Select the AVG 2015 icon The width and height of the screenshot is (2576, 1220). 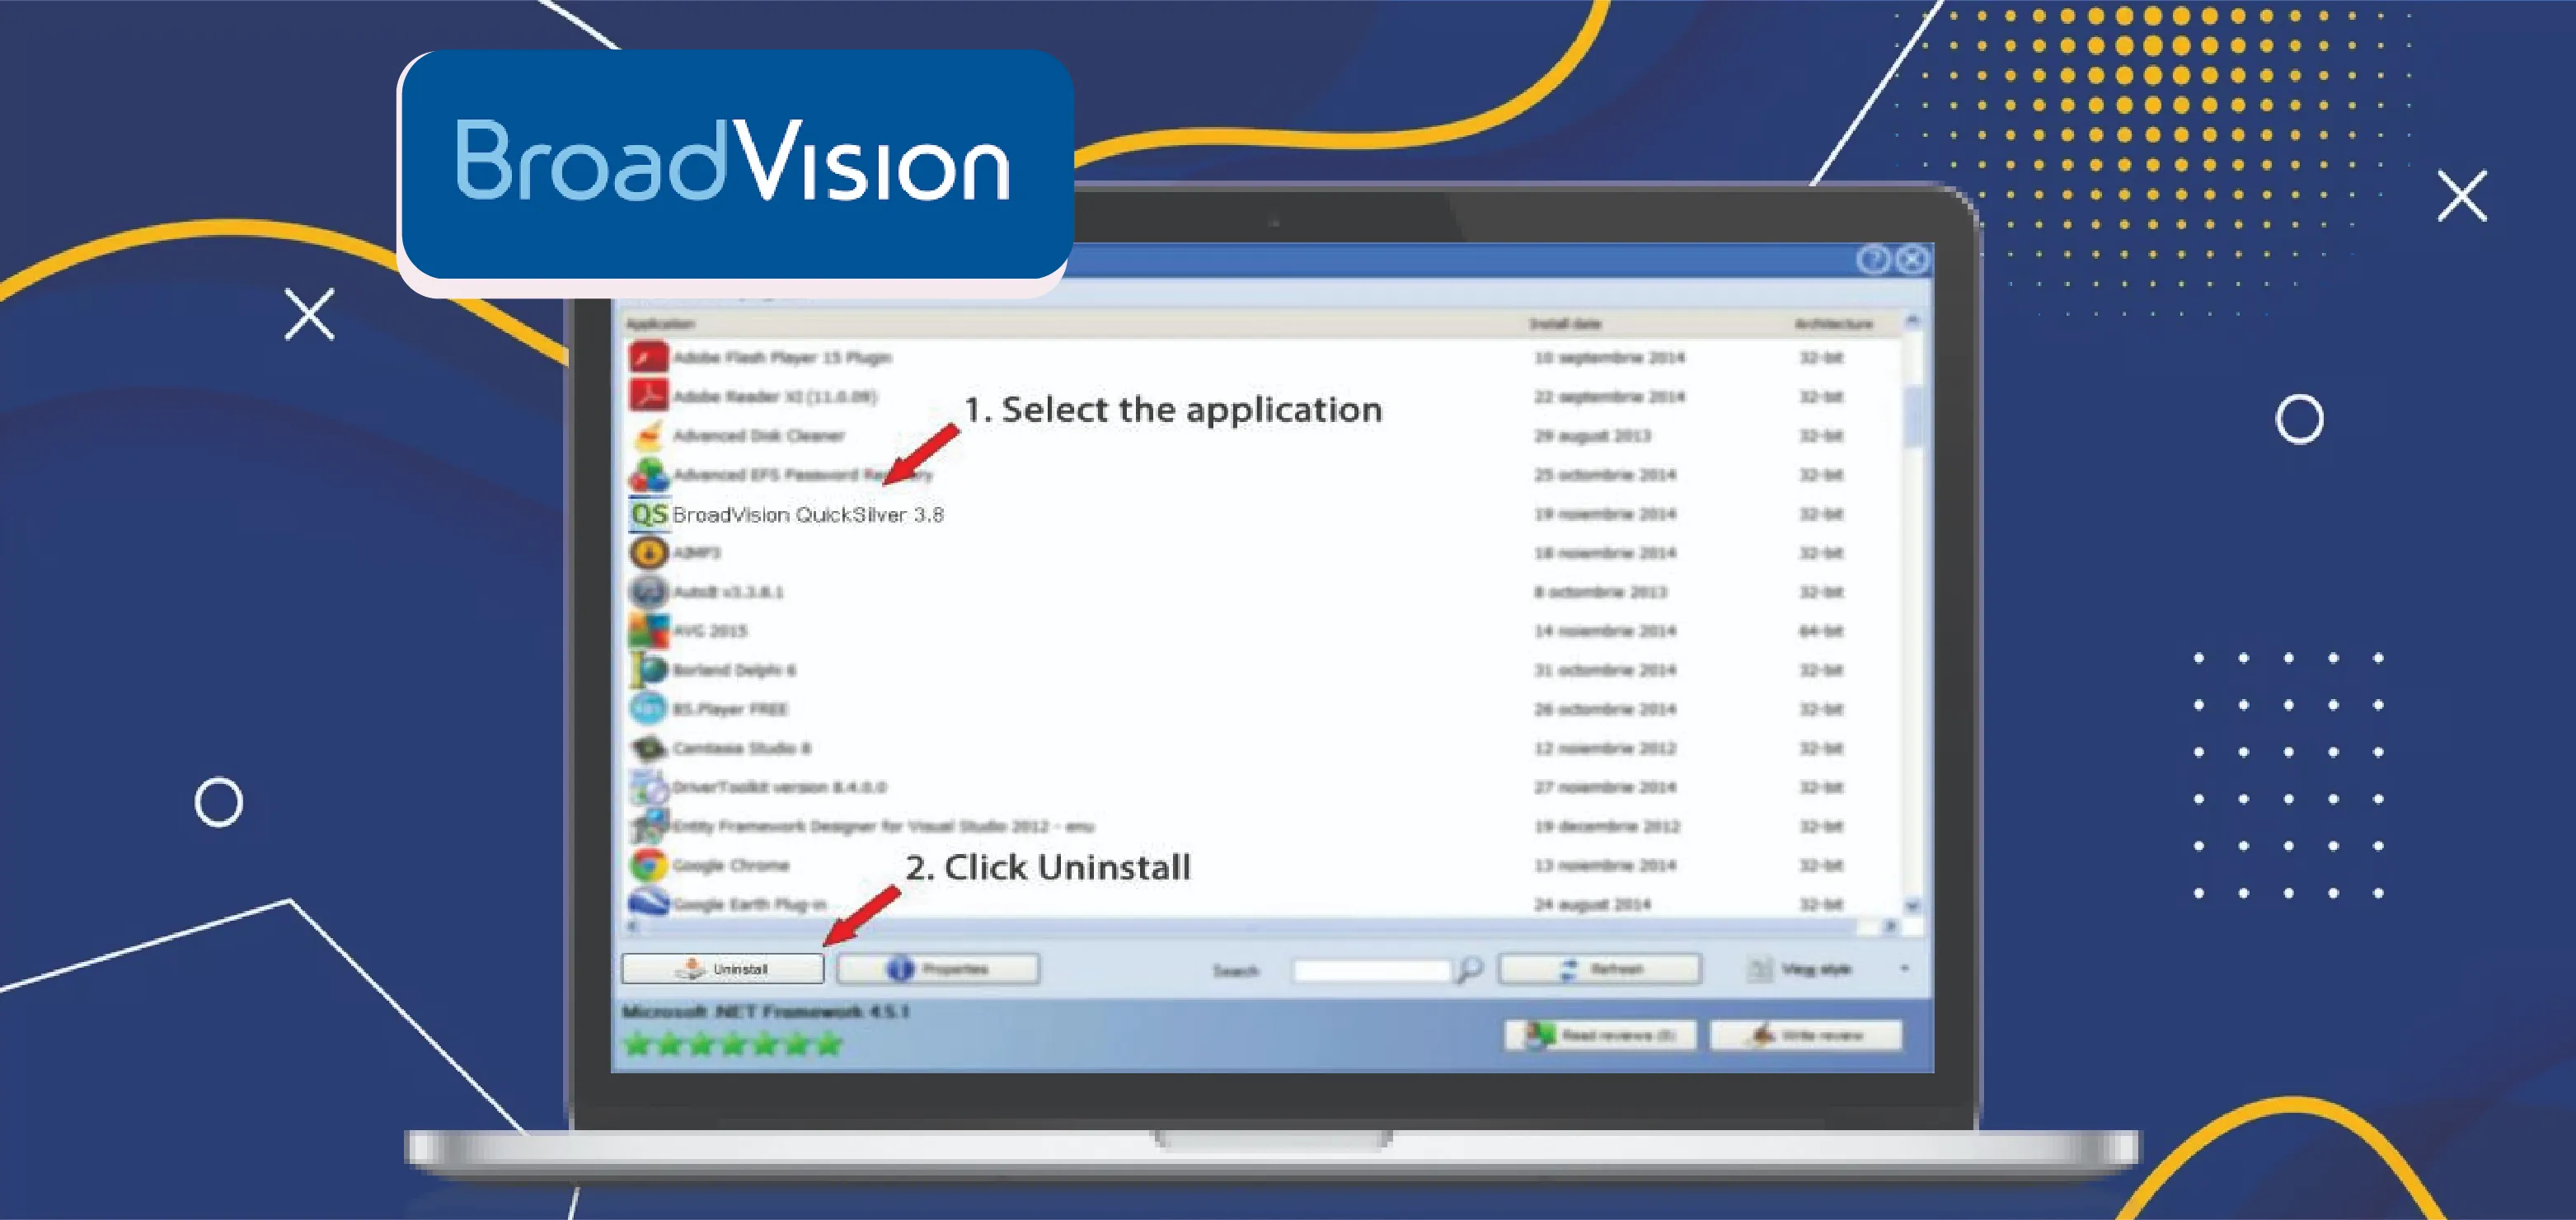648,631
